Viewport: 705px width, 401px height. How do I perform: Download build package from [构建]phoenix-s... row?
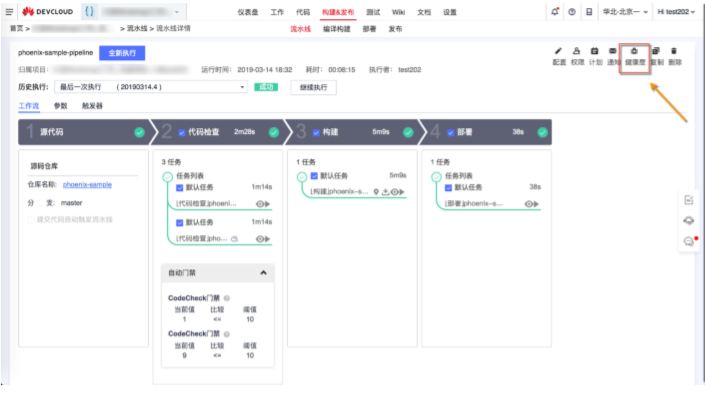point(385,192)
